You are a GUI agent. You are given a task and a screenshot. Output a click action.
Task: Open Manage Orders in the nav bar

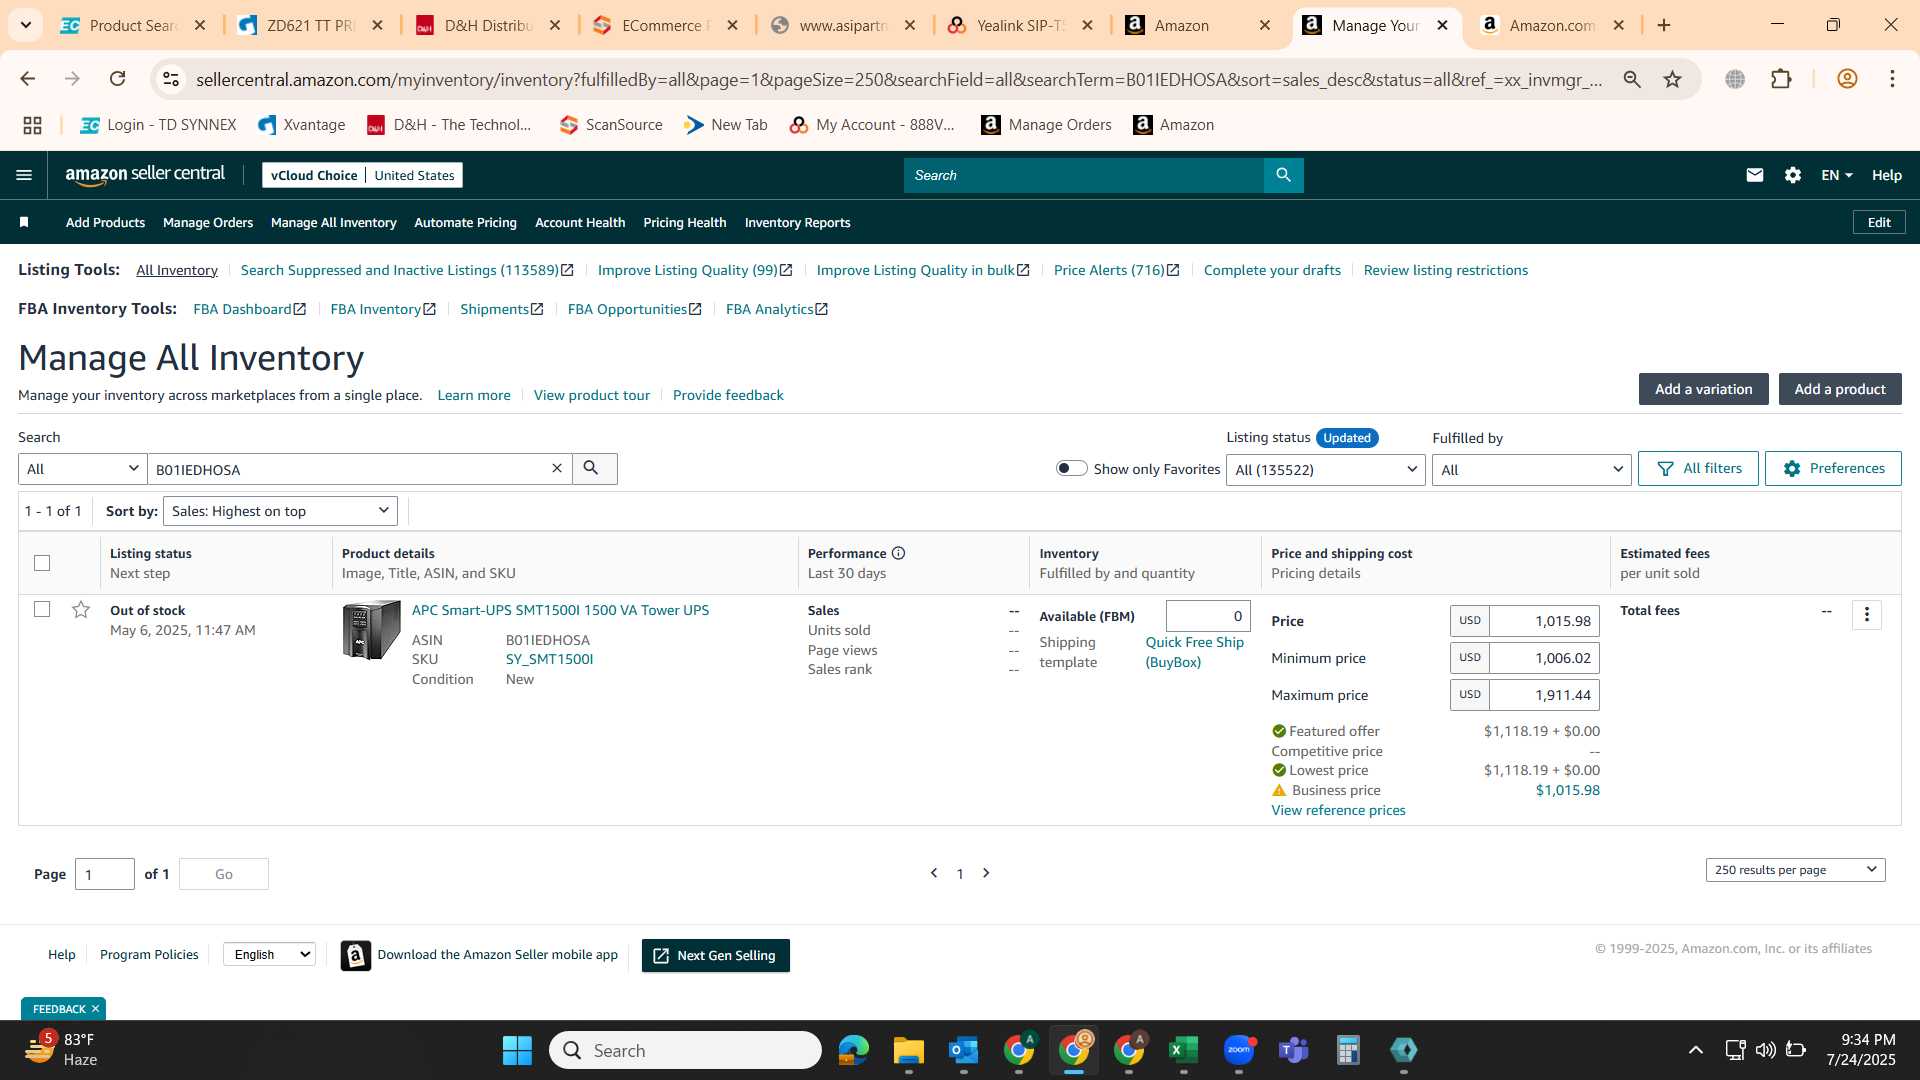[208, 222]
